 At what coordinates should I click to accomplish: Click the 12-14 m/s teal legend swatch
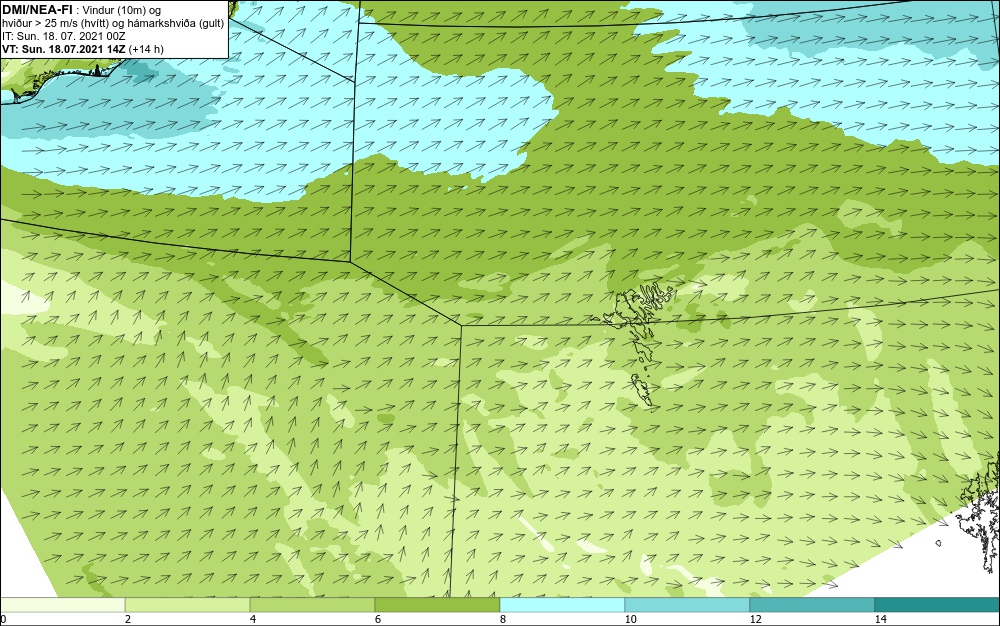812,605
